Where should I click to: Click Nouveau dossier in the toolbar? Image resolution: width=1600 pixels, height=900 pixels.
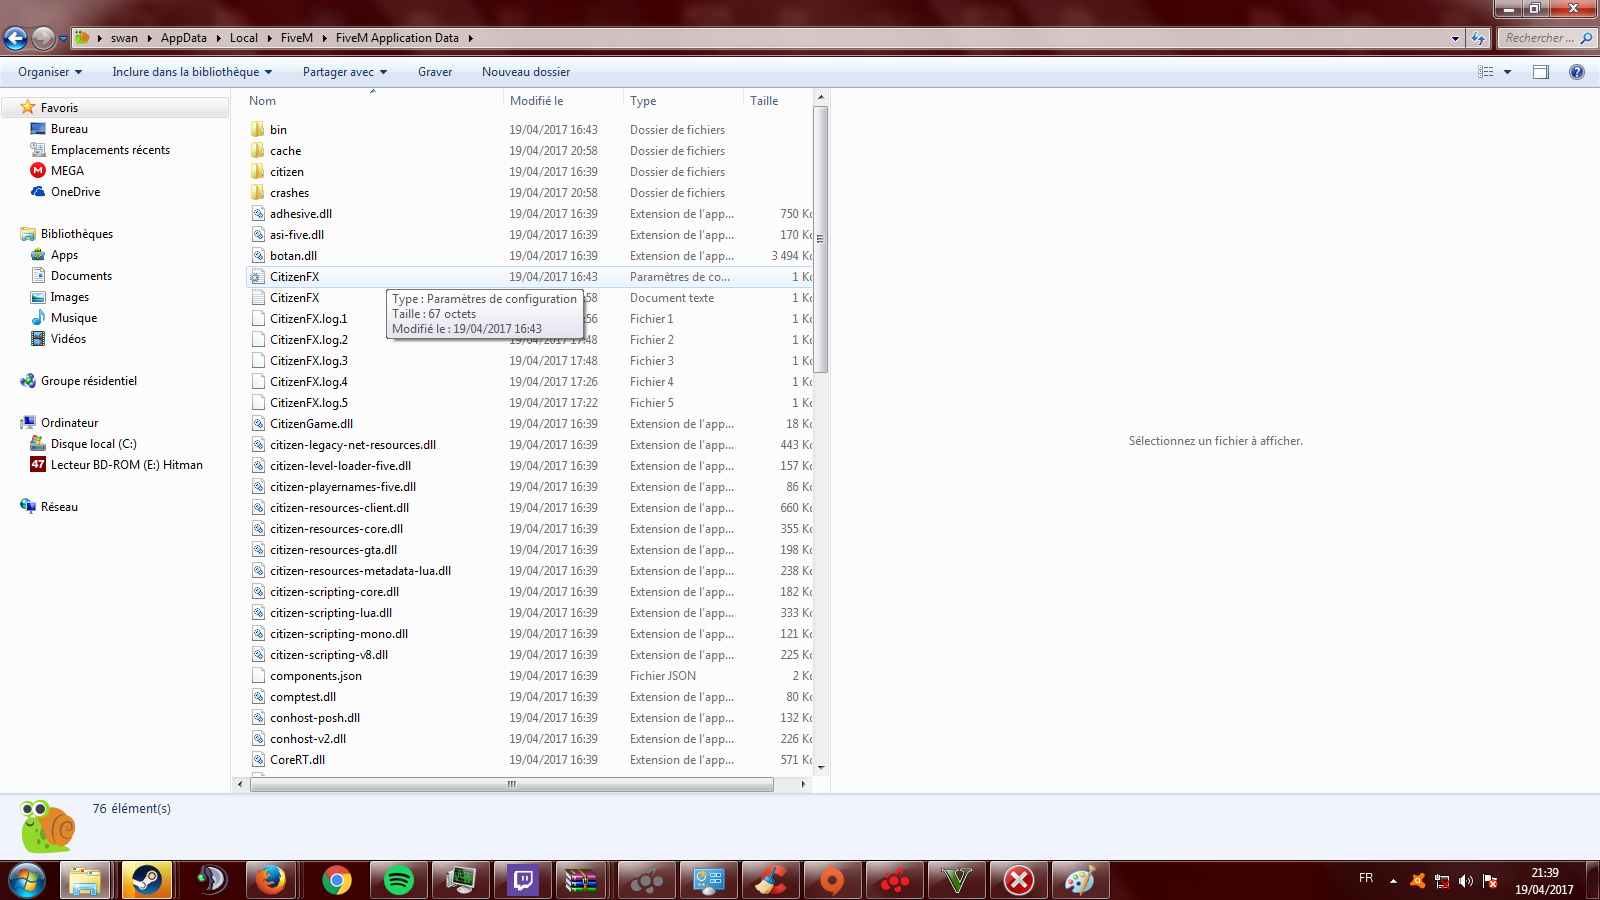(x=525, y=72)
